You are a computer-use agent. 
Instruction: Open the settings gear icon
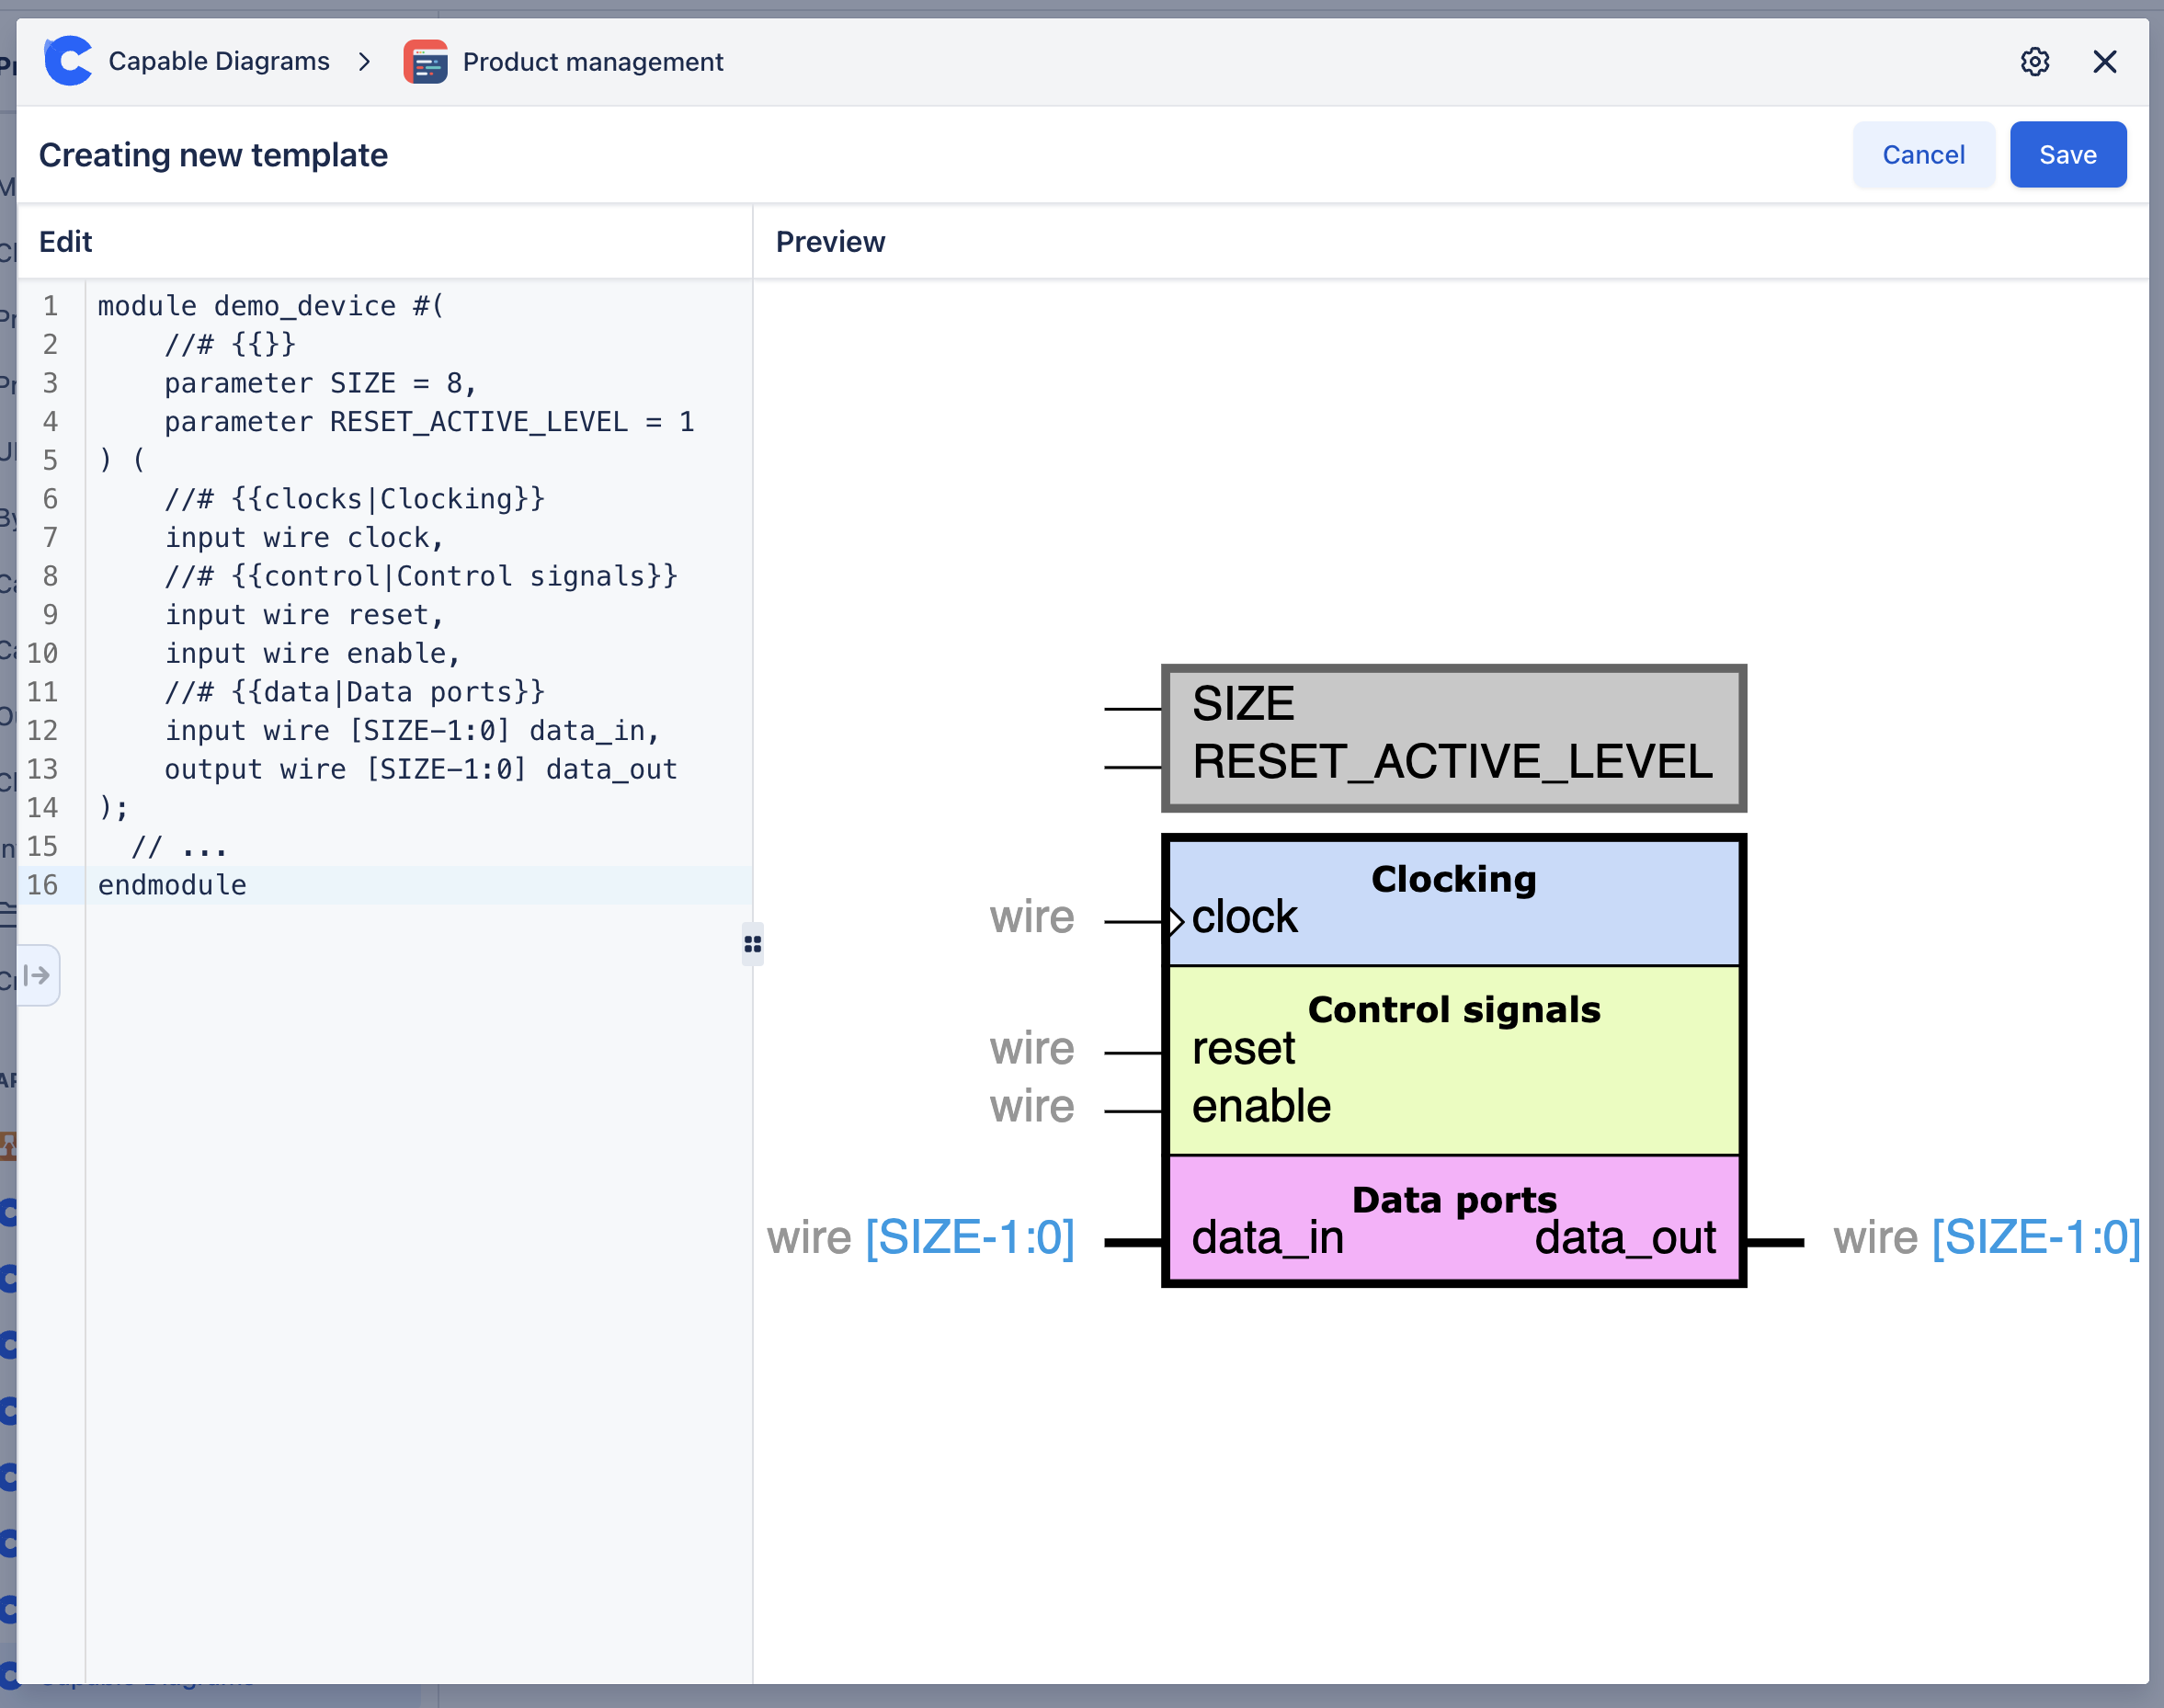(x=2037, y=61)
